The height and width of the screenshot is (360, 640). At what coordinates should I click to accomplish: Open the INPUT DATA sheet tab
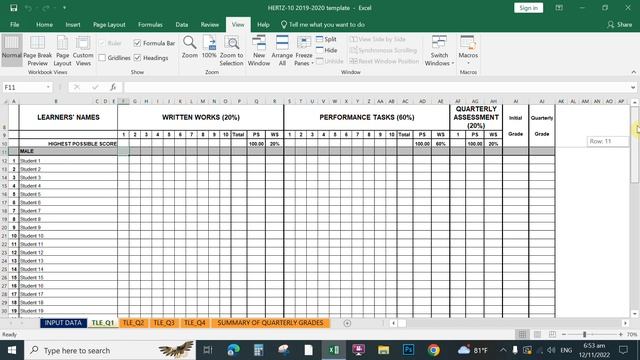(x=63, y=322)
